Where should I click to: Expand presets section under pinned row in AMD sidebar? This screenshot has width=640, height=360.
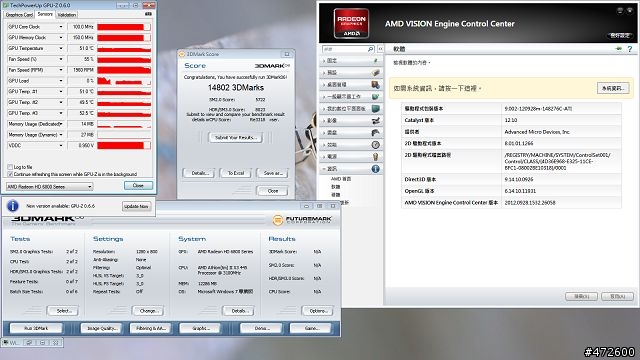[351, 72]
